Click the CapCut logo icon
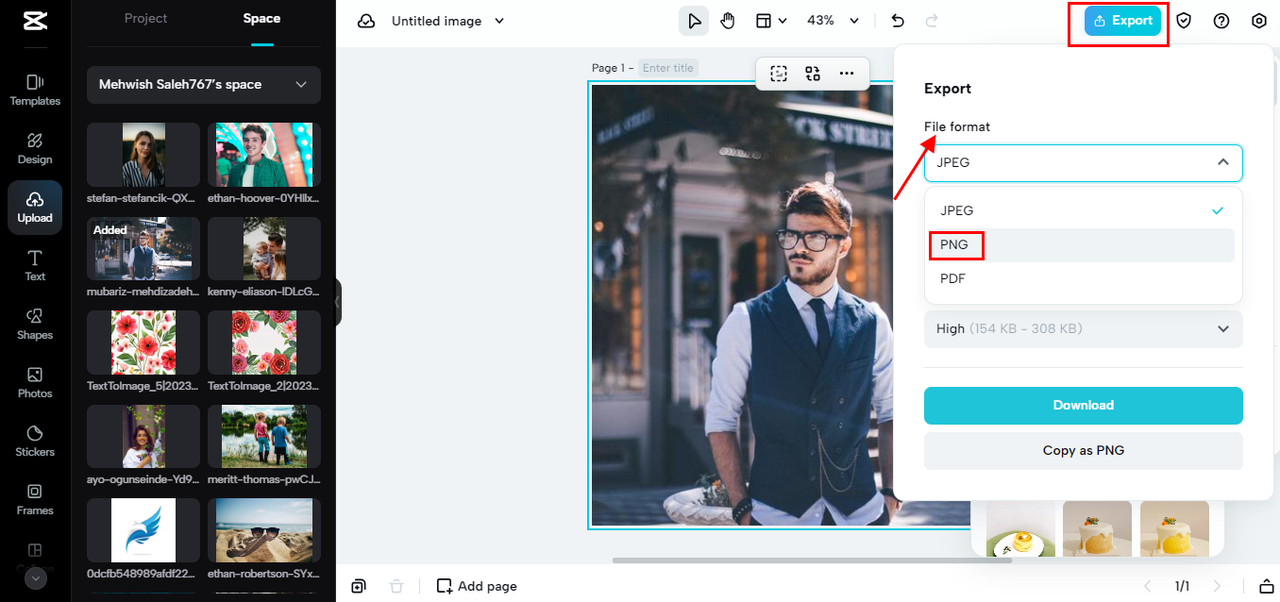The height and width of the screenshot is (602, 1280). [x=35, y=22]
